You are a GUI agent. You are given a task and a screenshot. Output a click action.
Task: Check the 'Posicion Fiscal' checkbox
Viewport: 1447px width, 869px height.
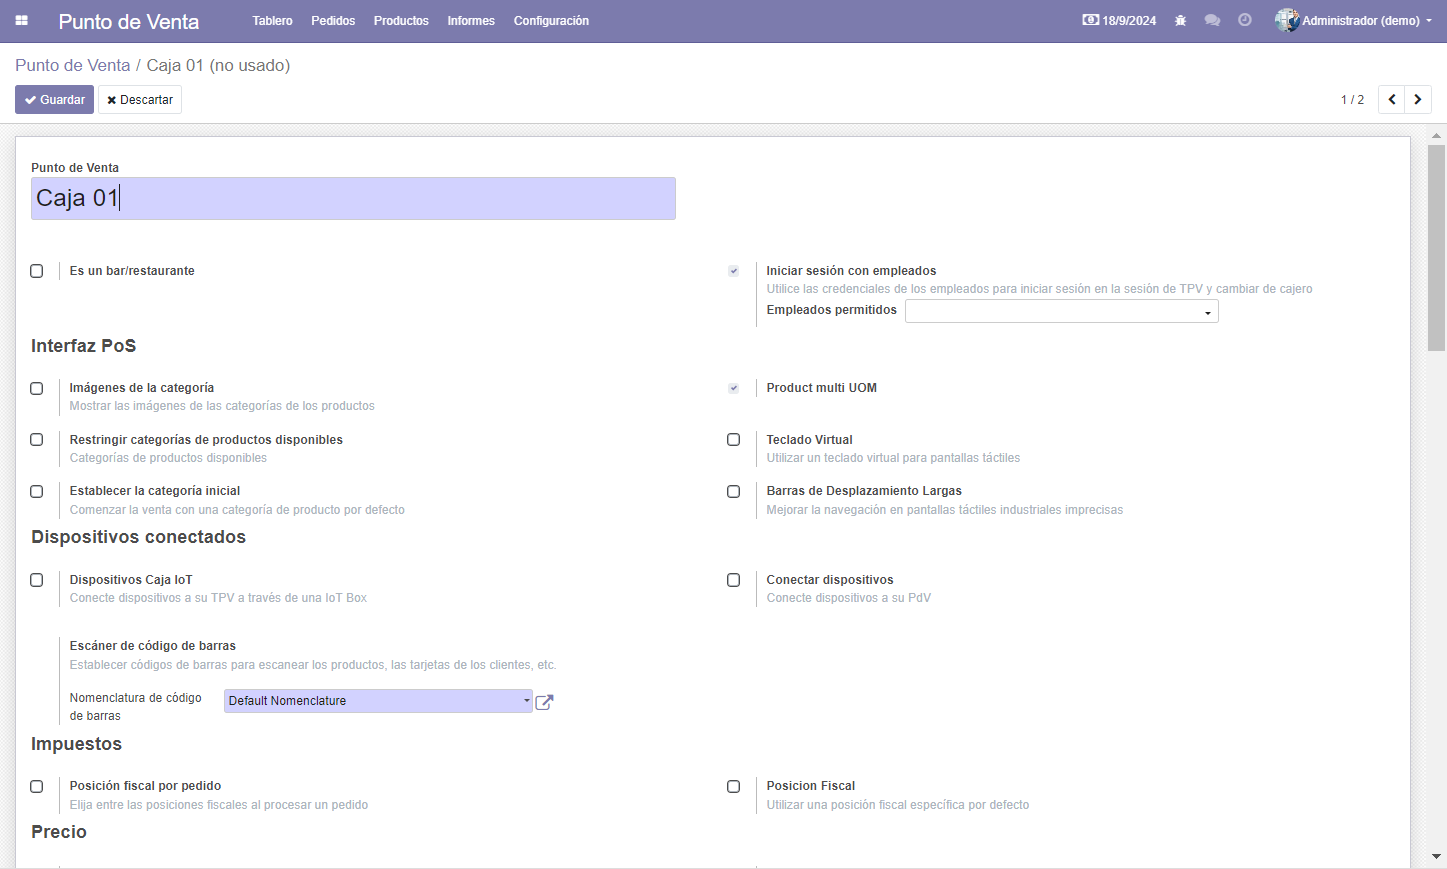tap(734, 786)
